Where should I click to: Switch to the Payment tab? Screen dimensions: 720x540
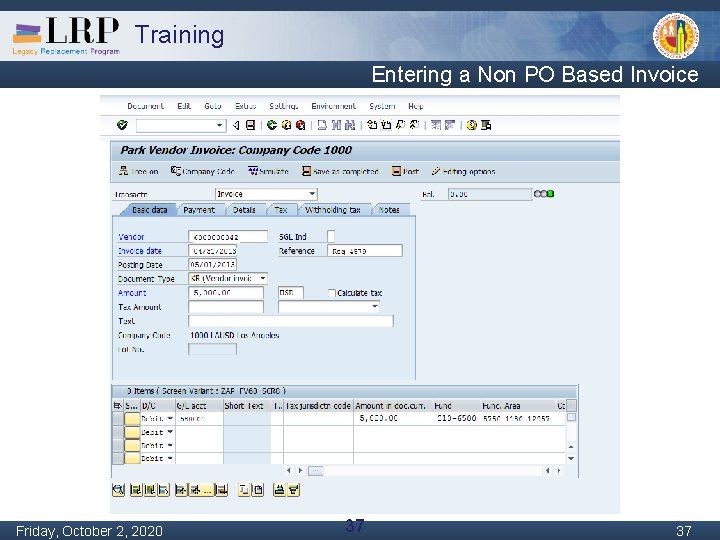tap(199, 210)
